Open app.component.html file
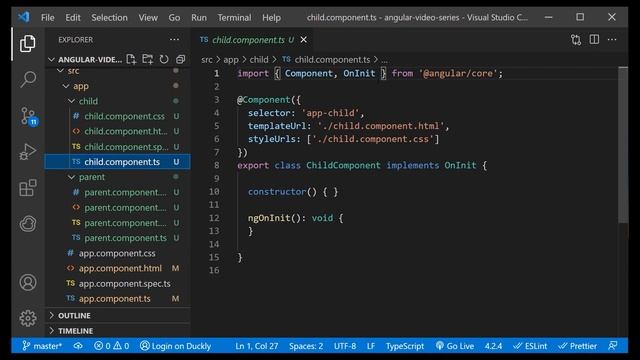The image size is (640, 360). pyautogui.click(x=120, y=269)
